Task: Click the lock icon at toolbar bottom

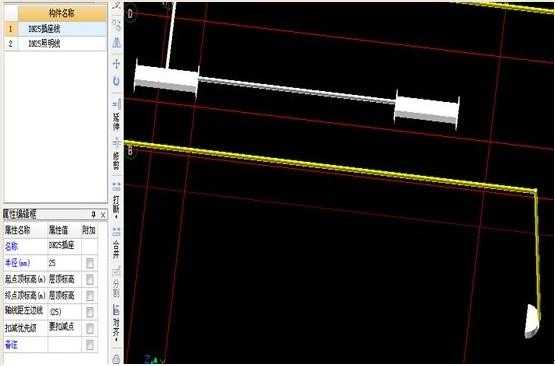Action: (116, 359)
